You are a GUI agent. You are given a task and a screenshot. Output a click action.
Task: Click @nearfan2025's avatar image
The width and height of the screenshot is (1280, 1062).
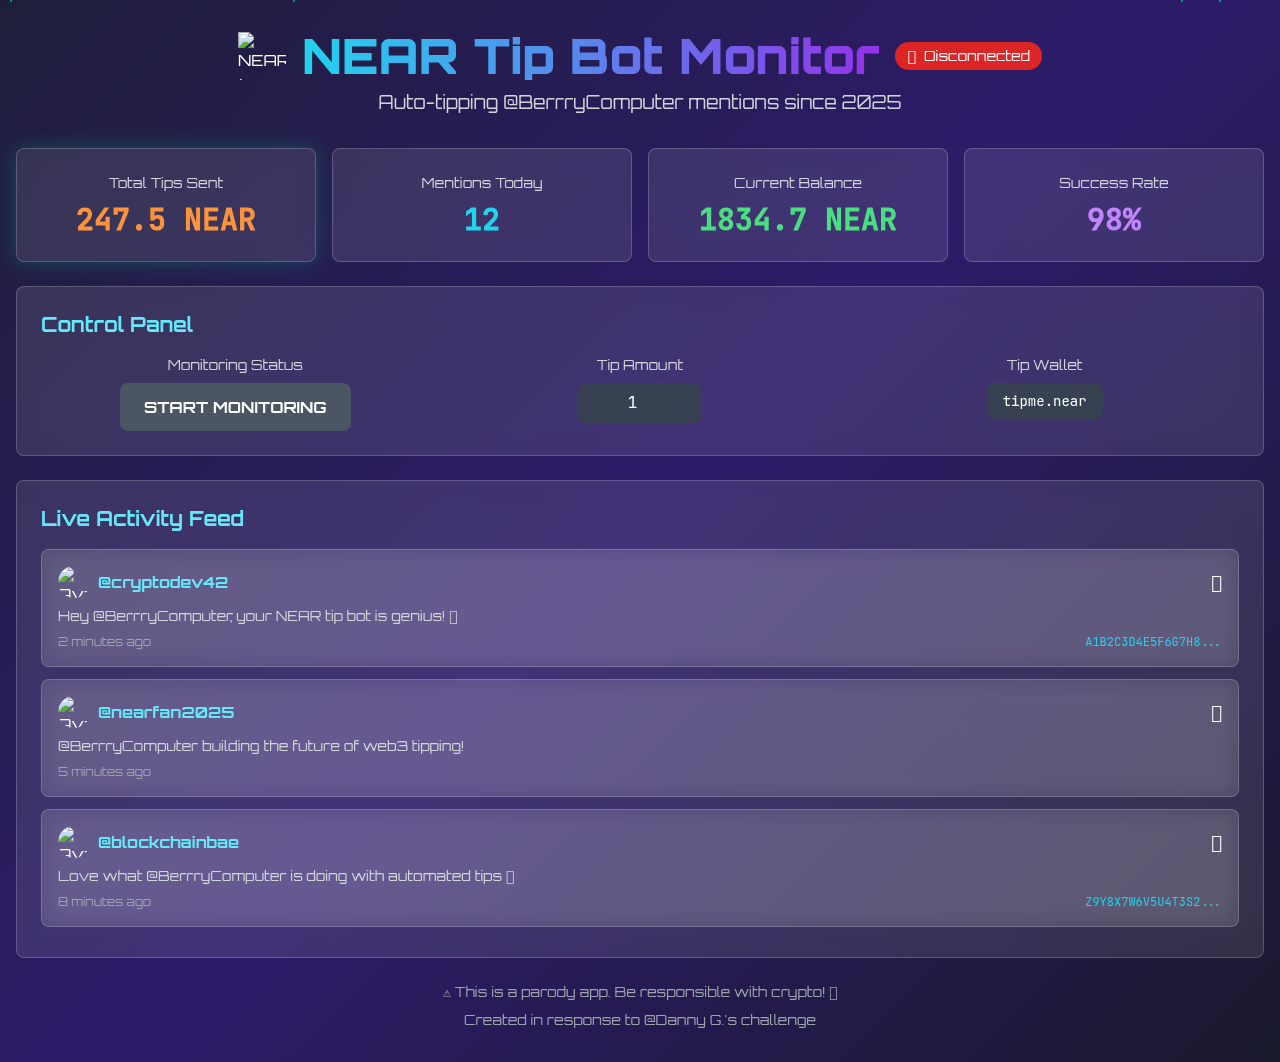pyautogui.click(x=71, y=712)
